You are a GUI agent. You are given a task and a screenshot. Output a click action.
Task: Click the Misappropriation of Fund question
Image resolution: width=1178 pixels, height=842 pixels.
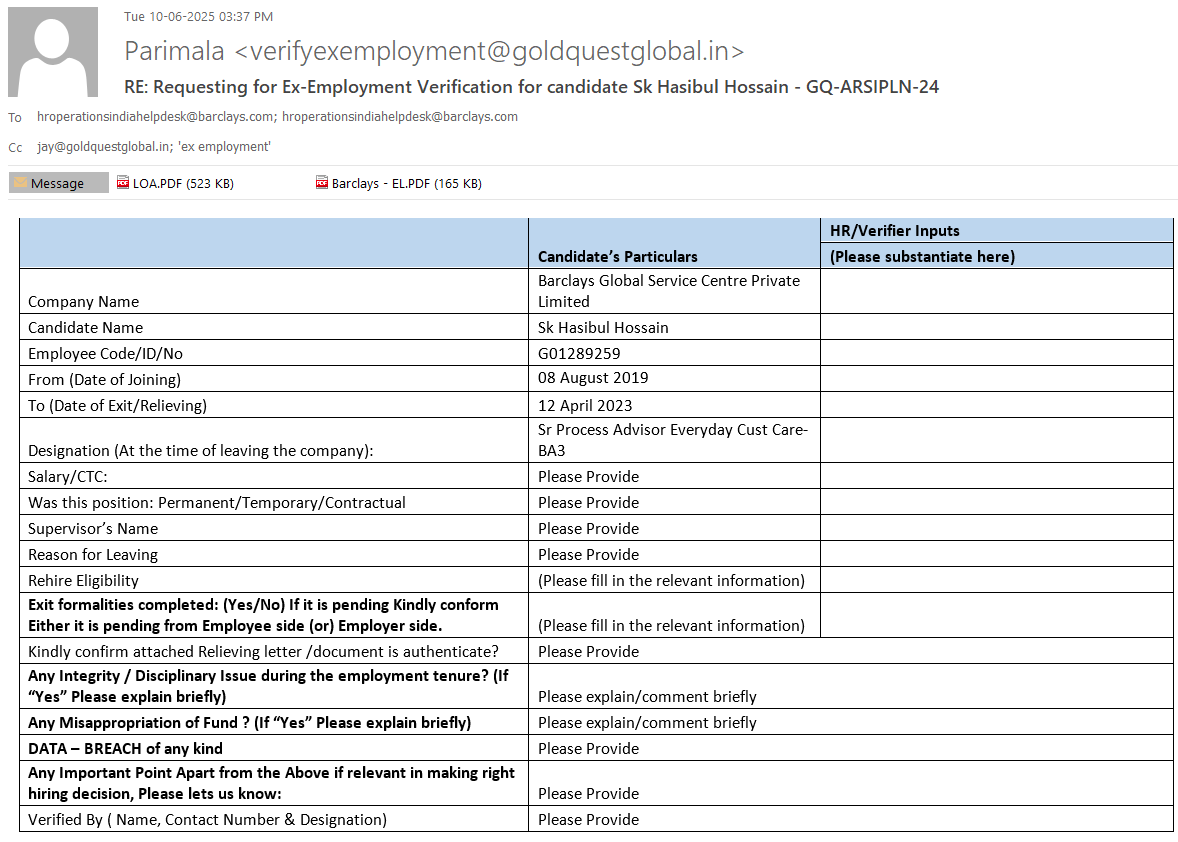[x=249, y=723]
